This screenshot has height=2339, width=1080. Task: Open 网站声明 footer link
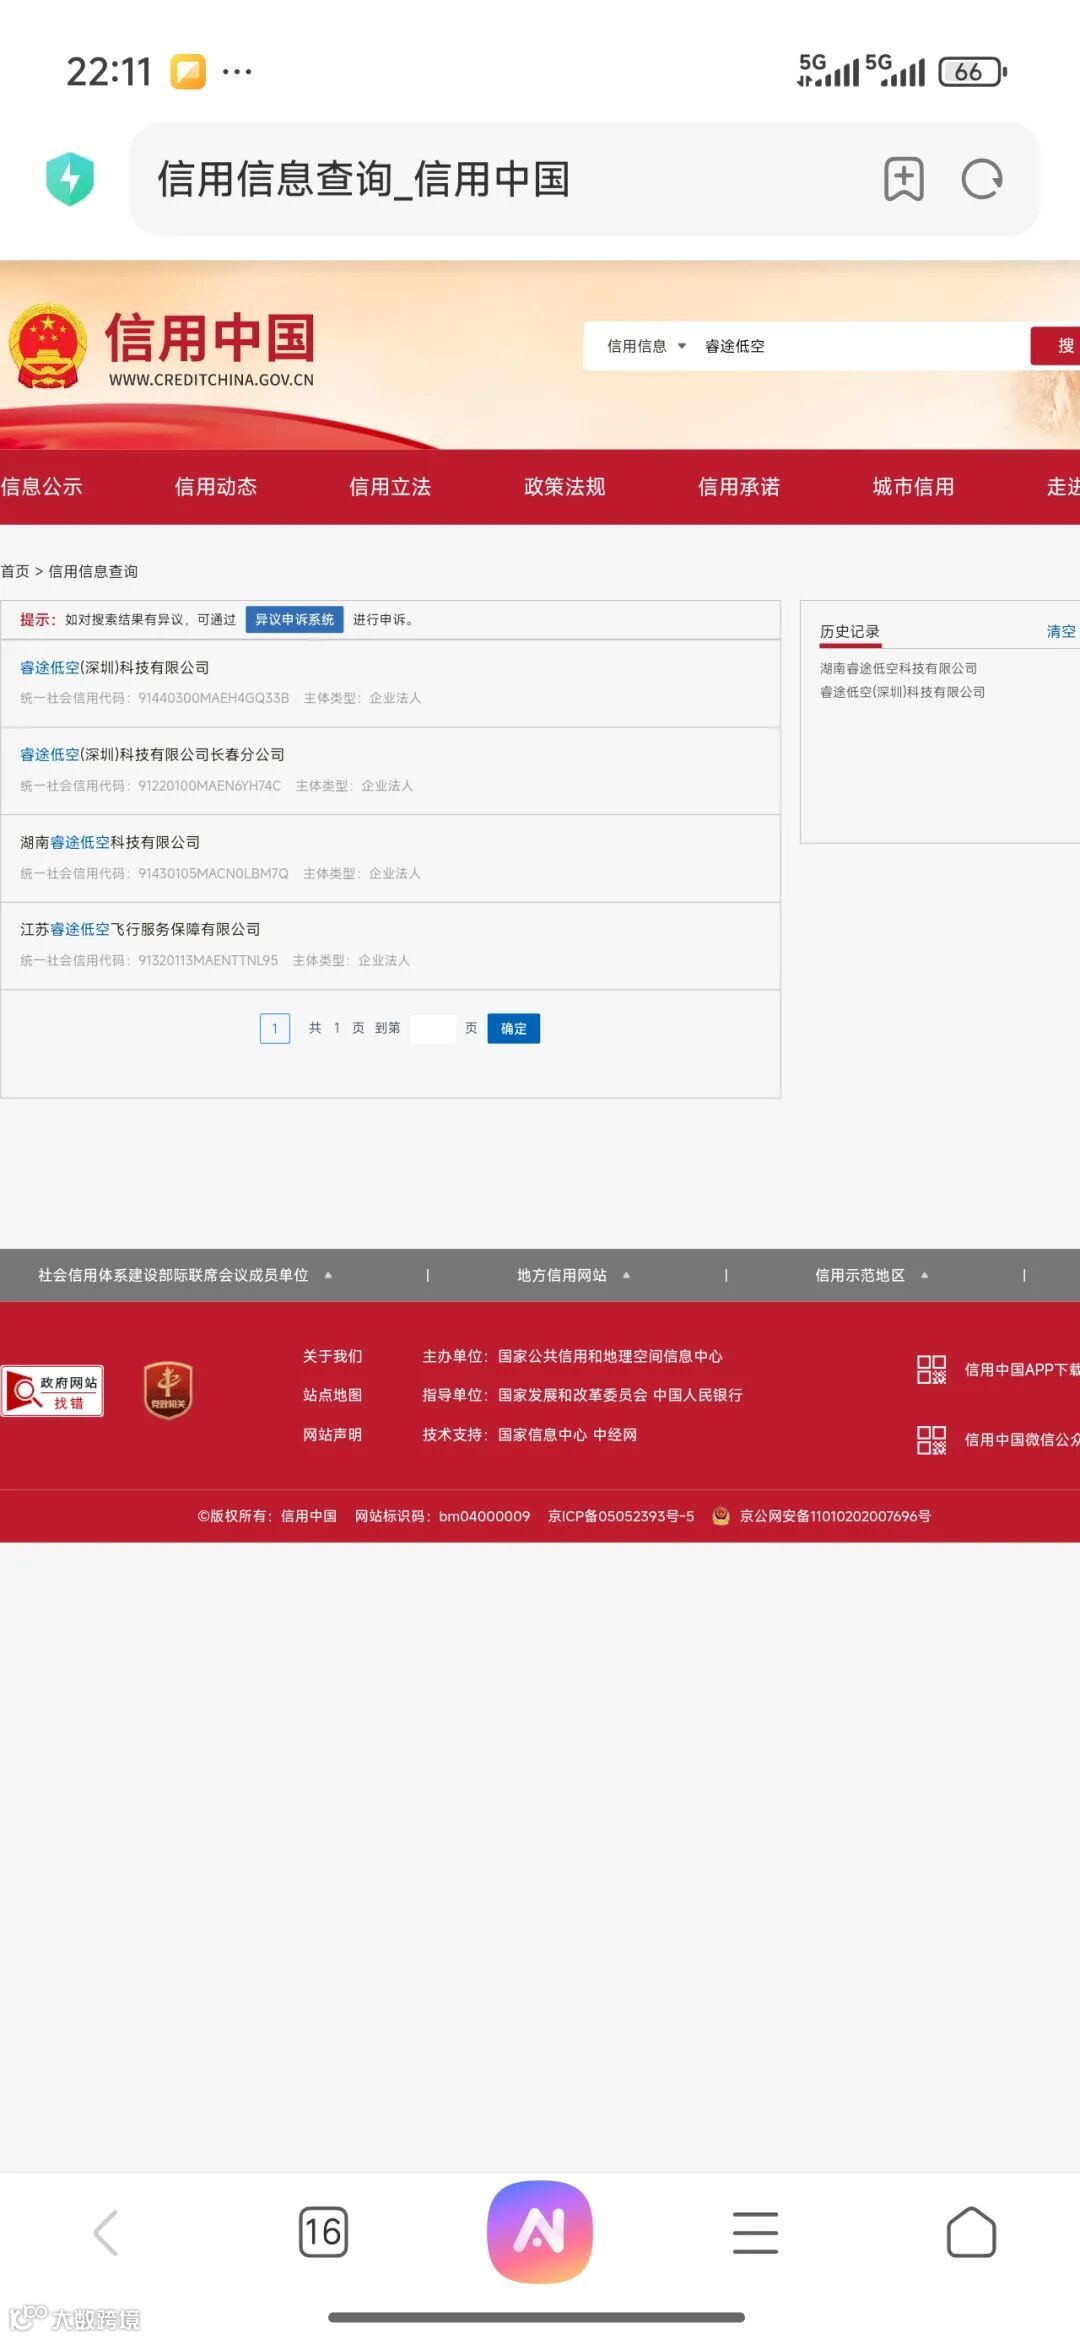pyautogui.click(x=333, y=1434)
